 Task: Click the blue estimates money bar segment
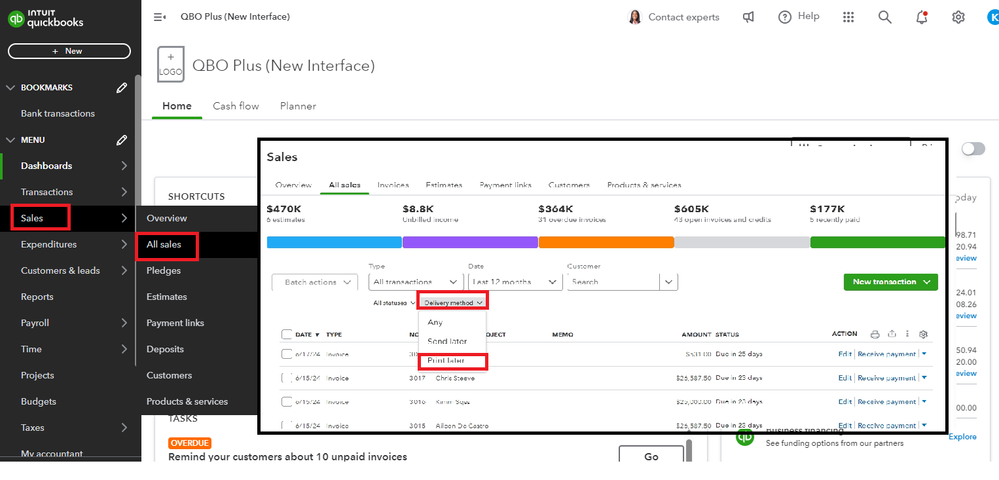[x=334, y=242]
